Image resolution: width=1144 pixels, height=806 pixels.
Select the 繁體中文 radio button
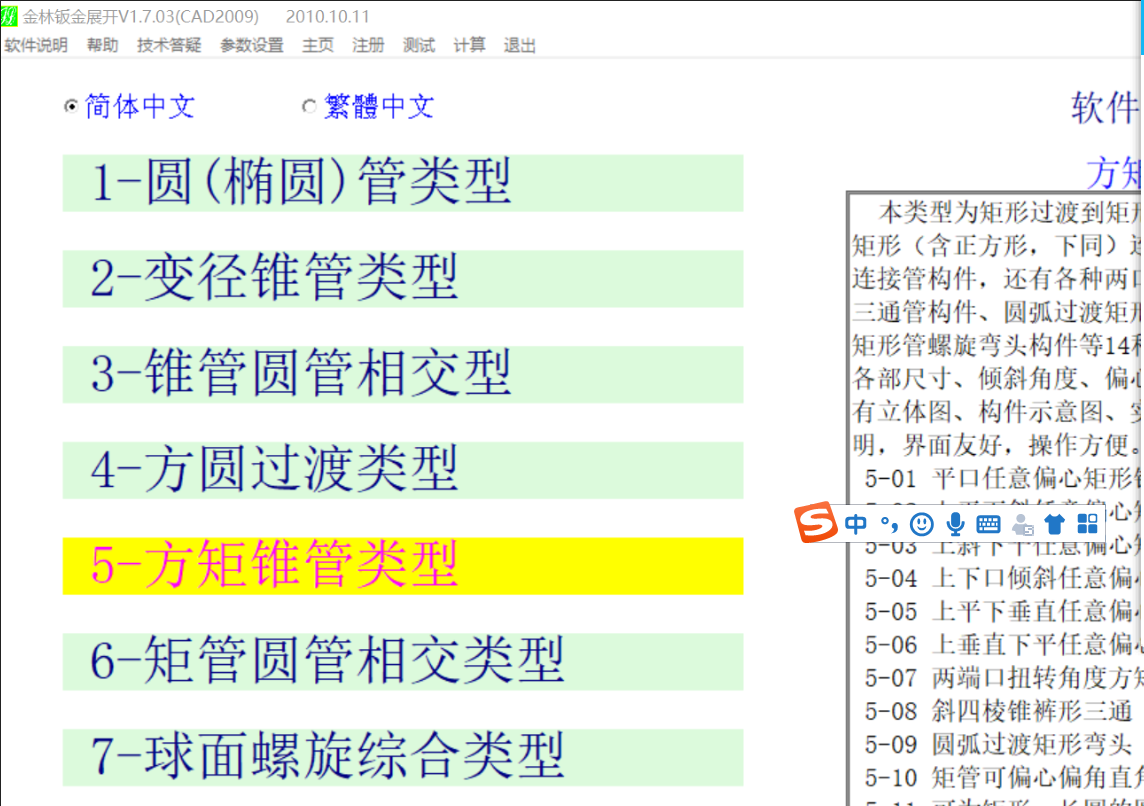pyautogui.click(x=309, y=106)
